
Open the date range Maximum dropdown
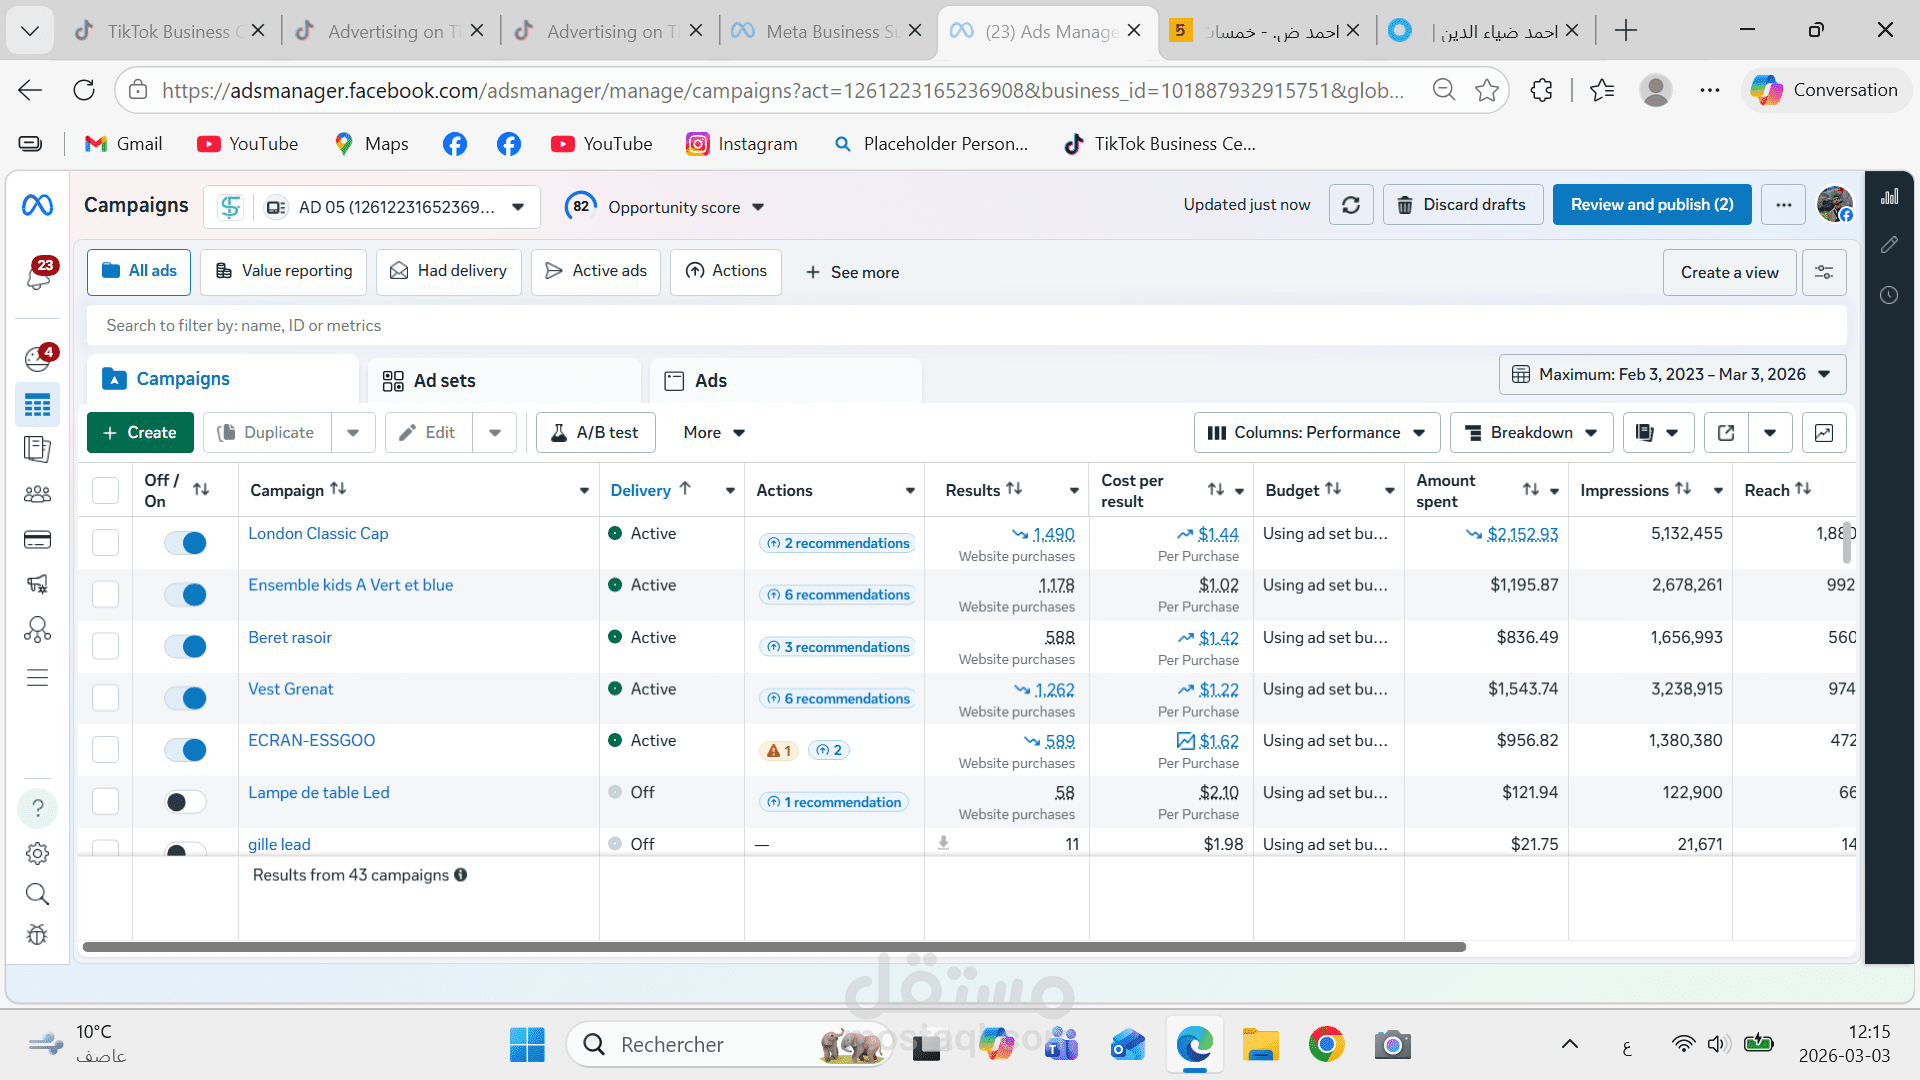pyautogui.click(x=1672, y=374)
